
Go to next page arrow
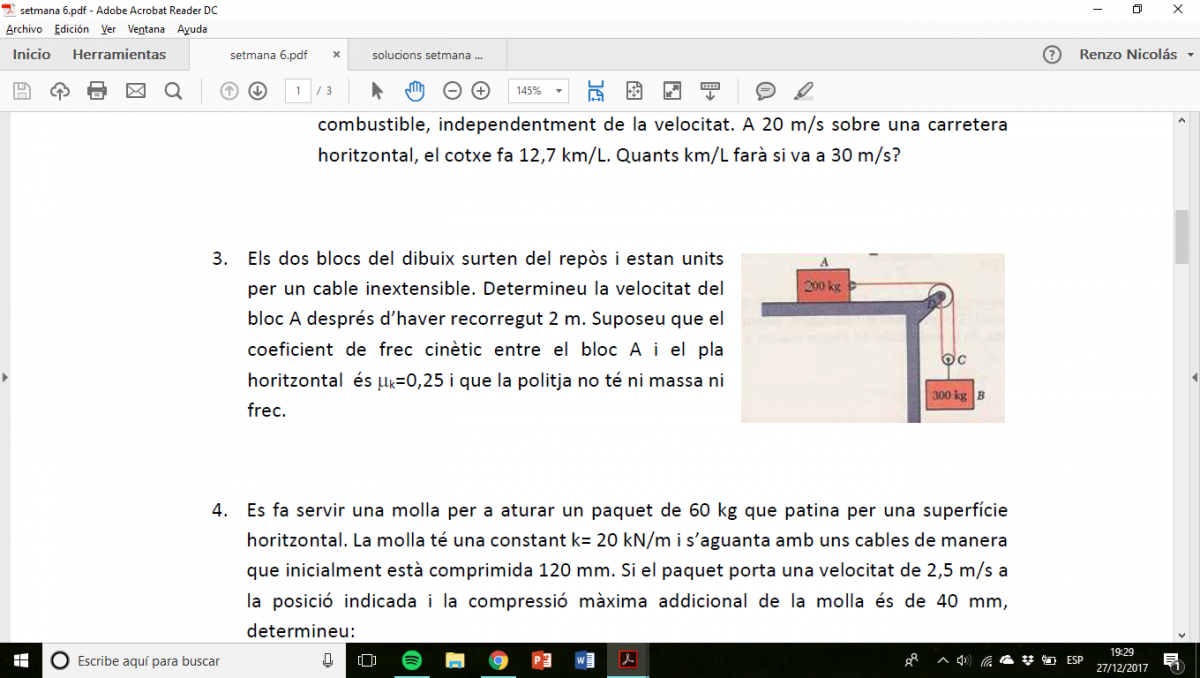[258, 91]
